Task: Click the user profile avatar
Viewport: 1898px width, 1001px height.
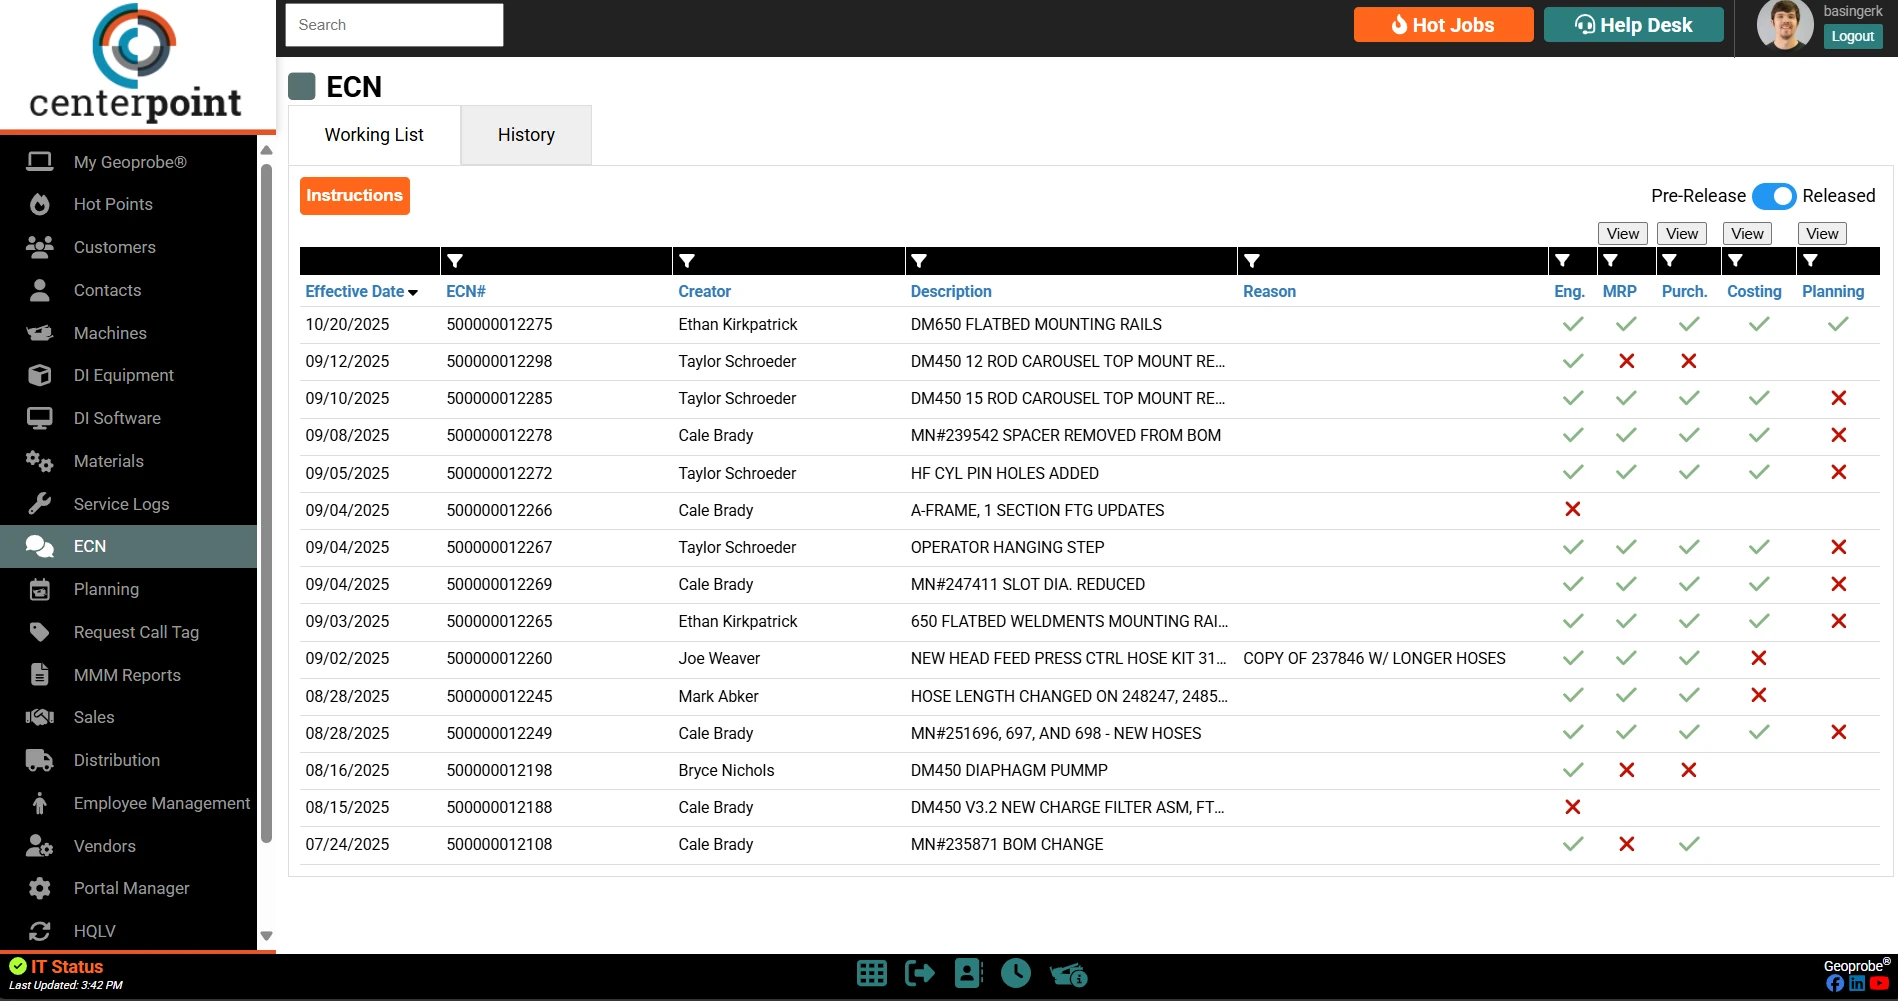Action: (1785, 25)
